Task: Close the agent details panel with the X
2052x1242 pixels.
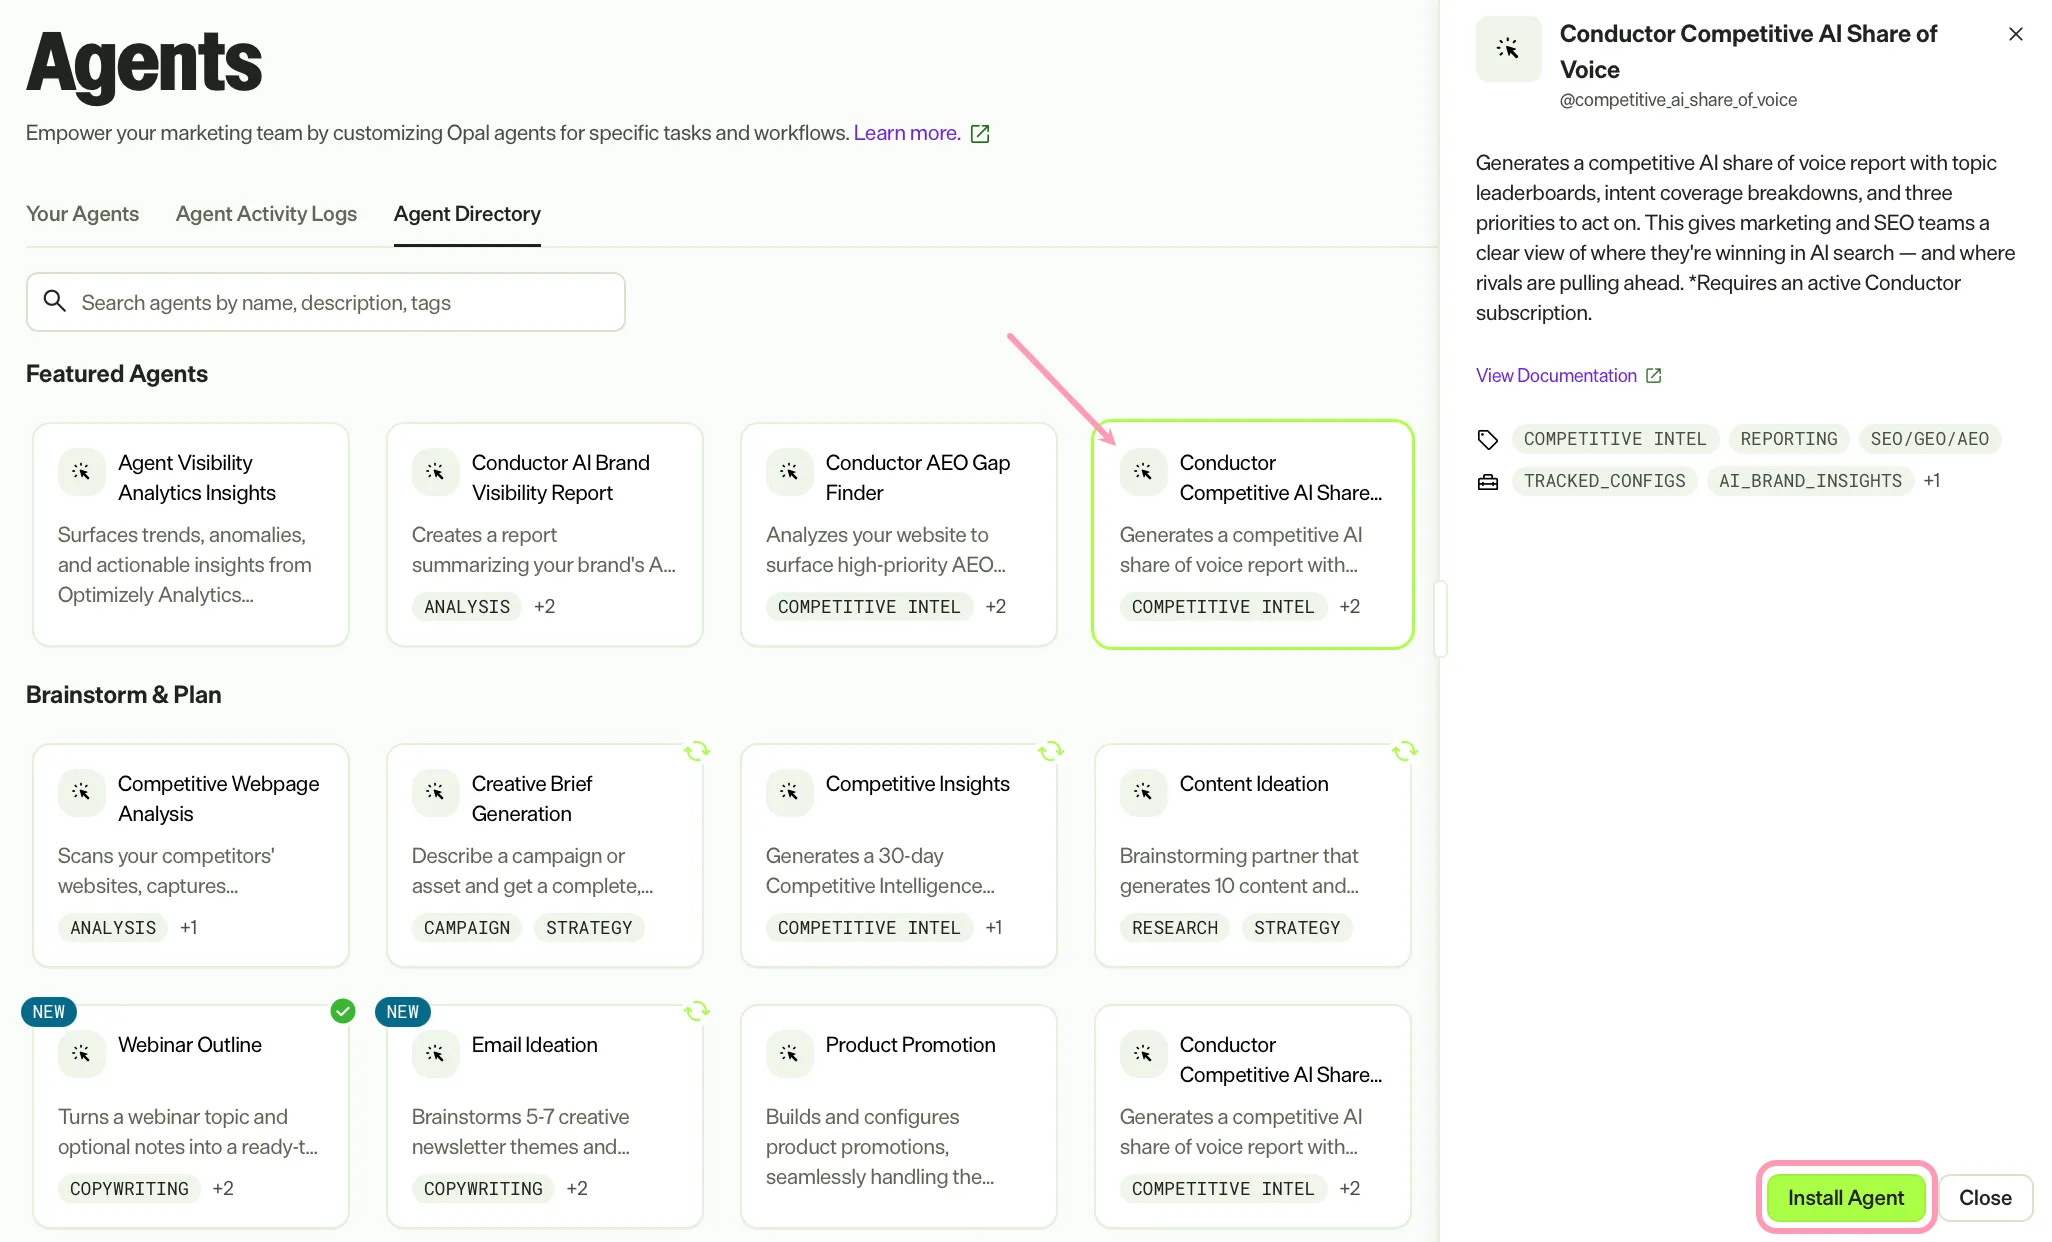Action: (2016, 34)
